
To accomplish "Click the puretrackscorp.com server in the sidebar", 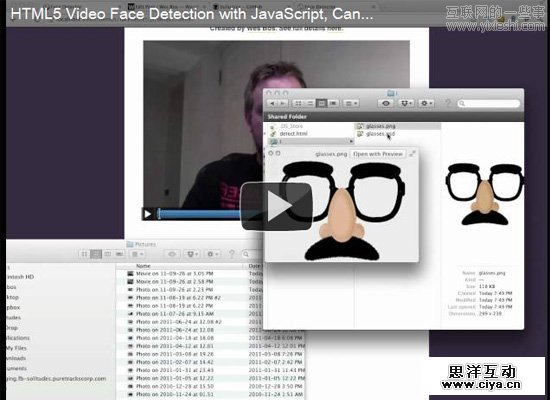I will tap(56, 379).
